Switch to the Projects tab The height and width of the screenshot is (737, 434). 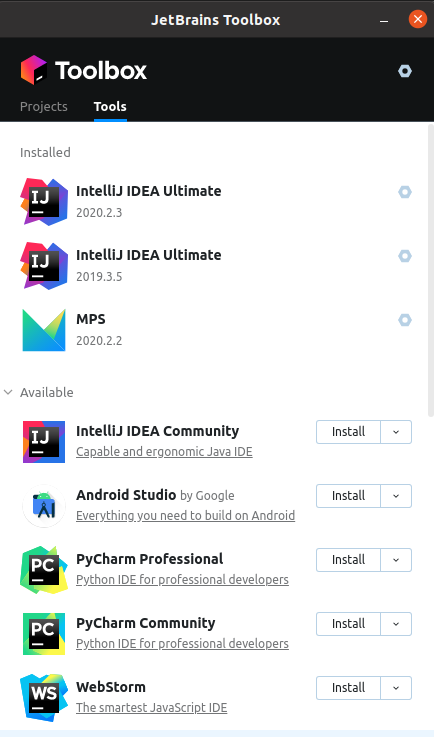pos(44,107)
